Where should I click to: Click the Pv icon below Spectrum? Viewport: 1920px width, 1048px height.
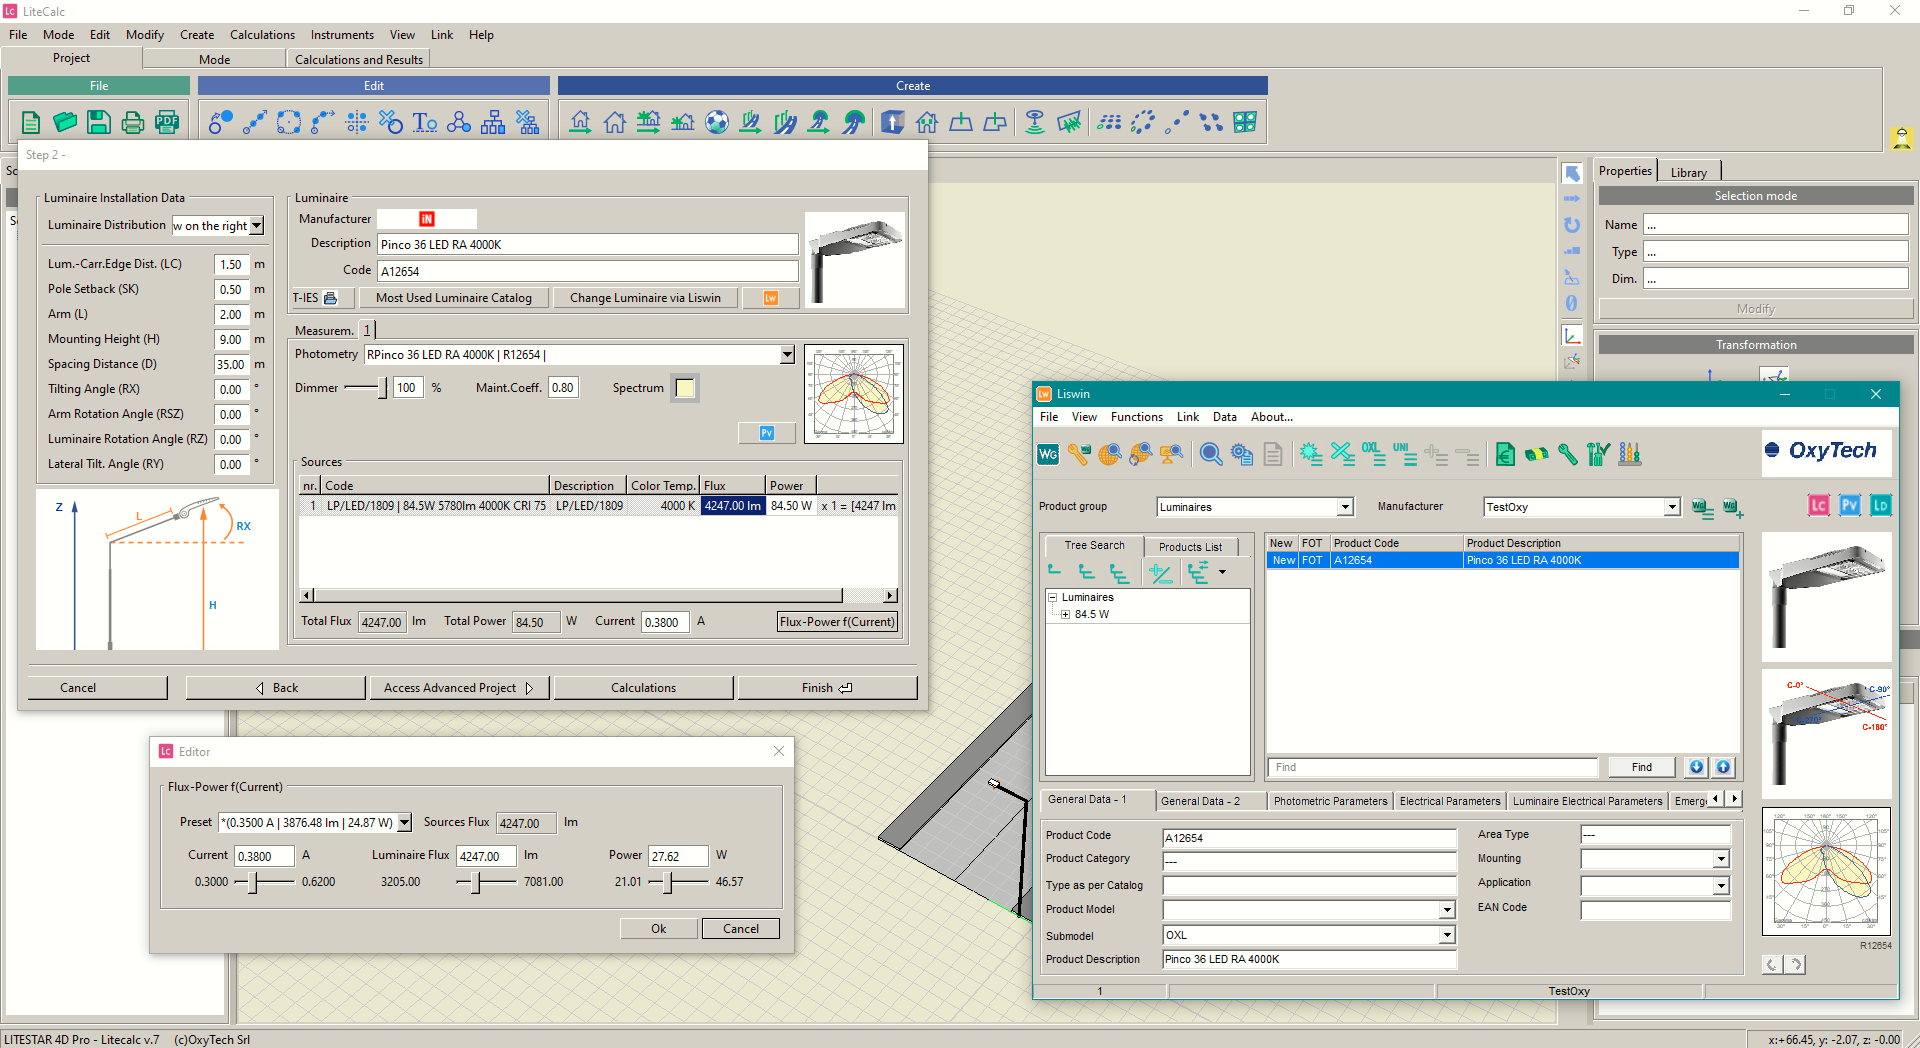[767, 433]
